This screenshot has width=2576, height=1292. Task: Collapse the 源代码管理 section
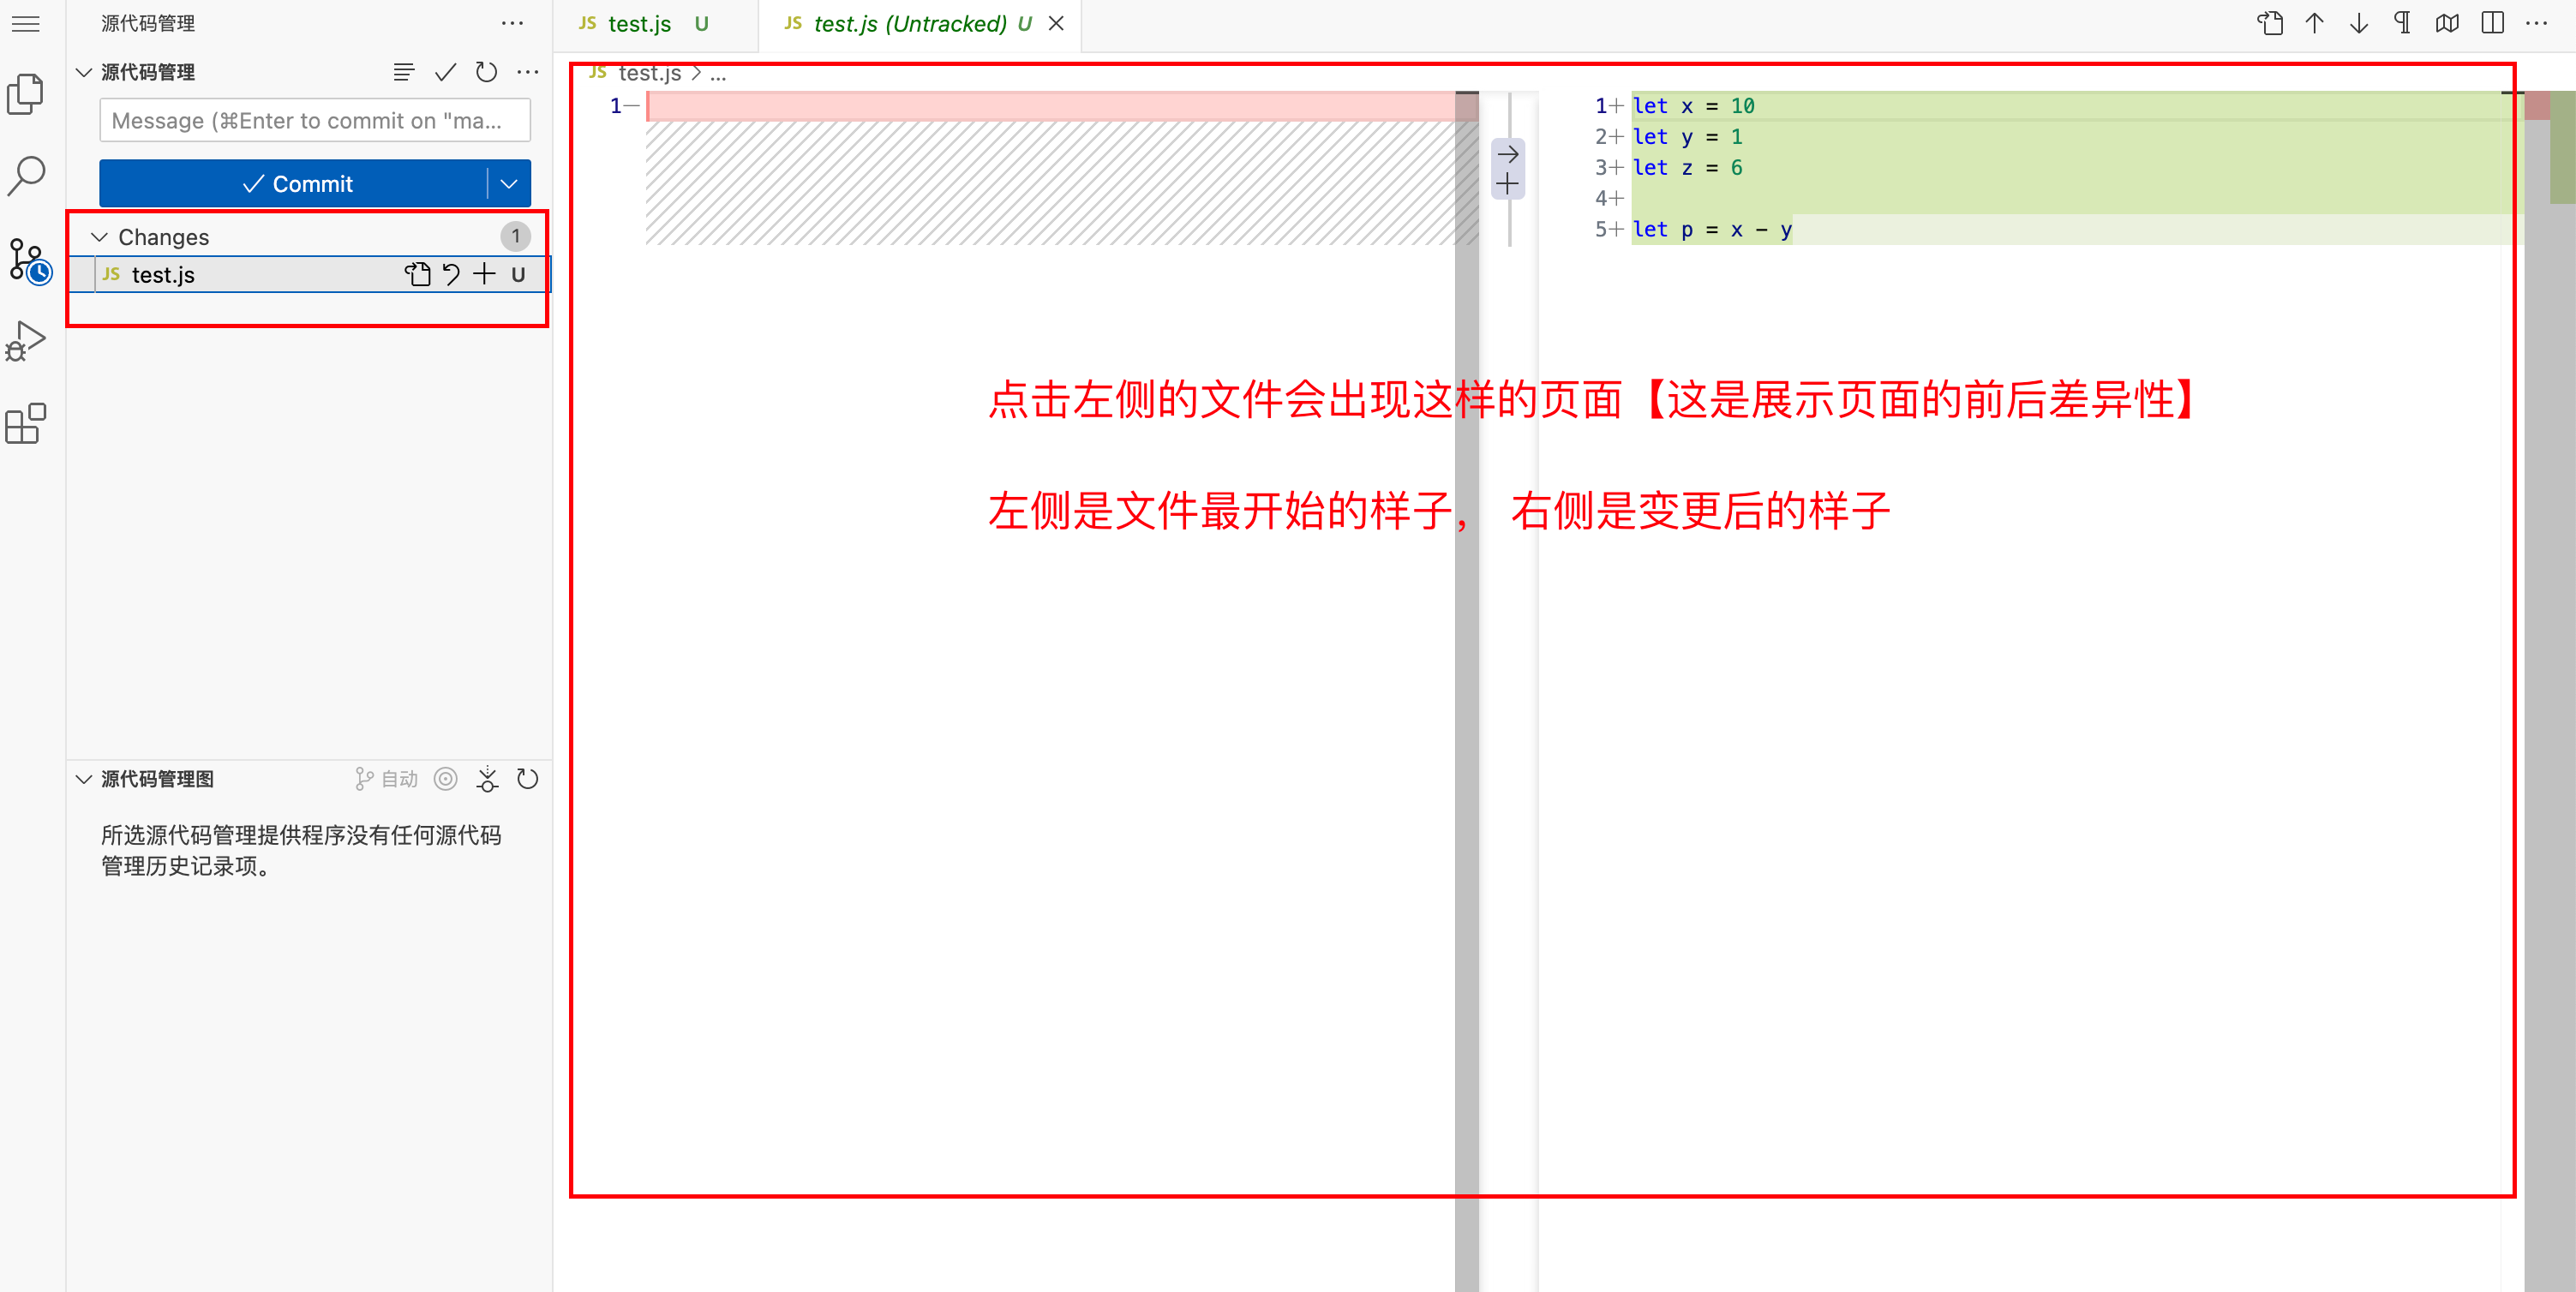tap(84, 72)
